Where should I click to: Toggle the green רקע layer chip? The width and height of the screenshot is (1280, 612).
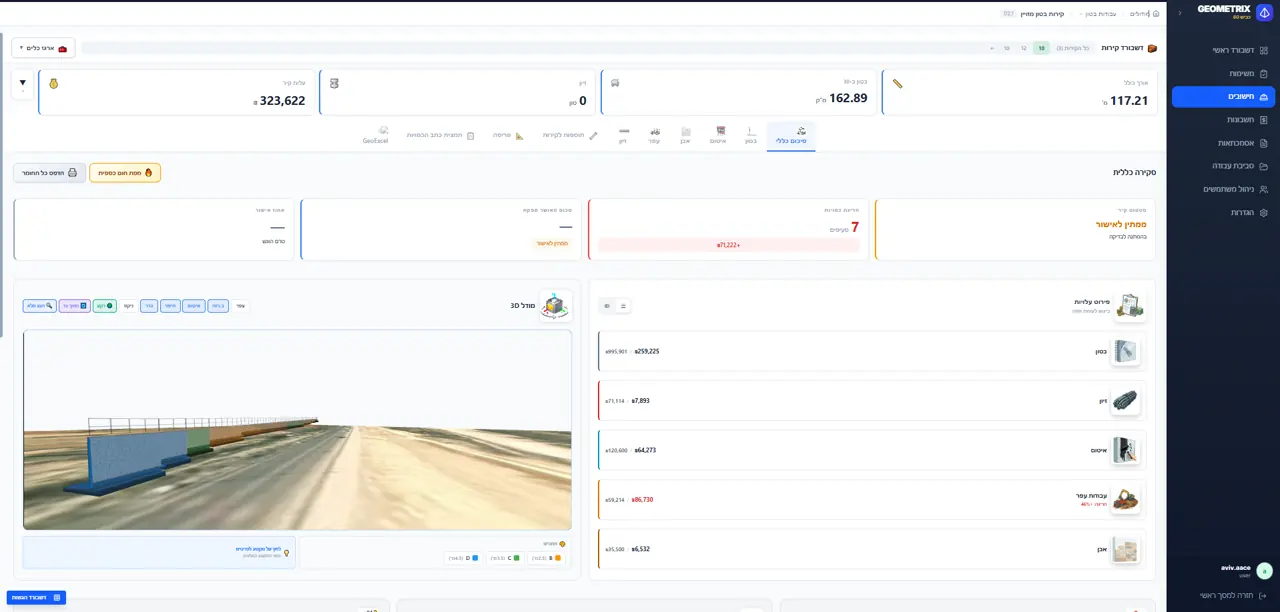tap(105, 305)
